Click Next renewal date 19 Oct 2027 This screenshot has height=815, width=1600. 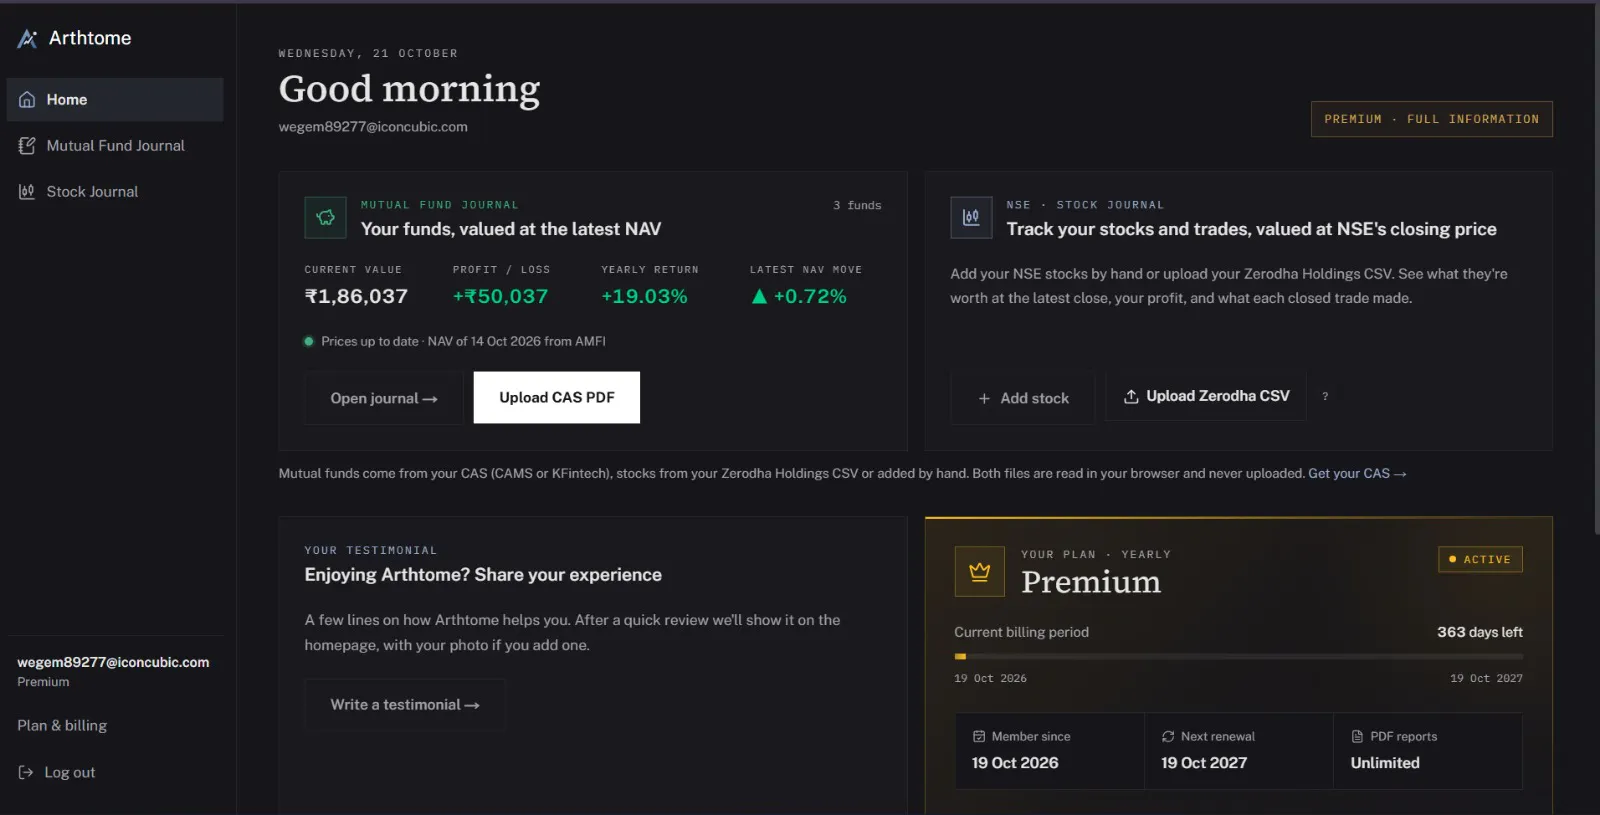[1204, 763]
